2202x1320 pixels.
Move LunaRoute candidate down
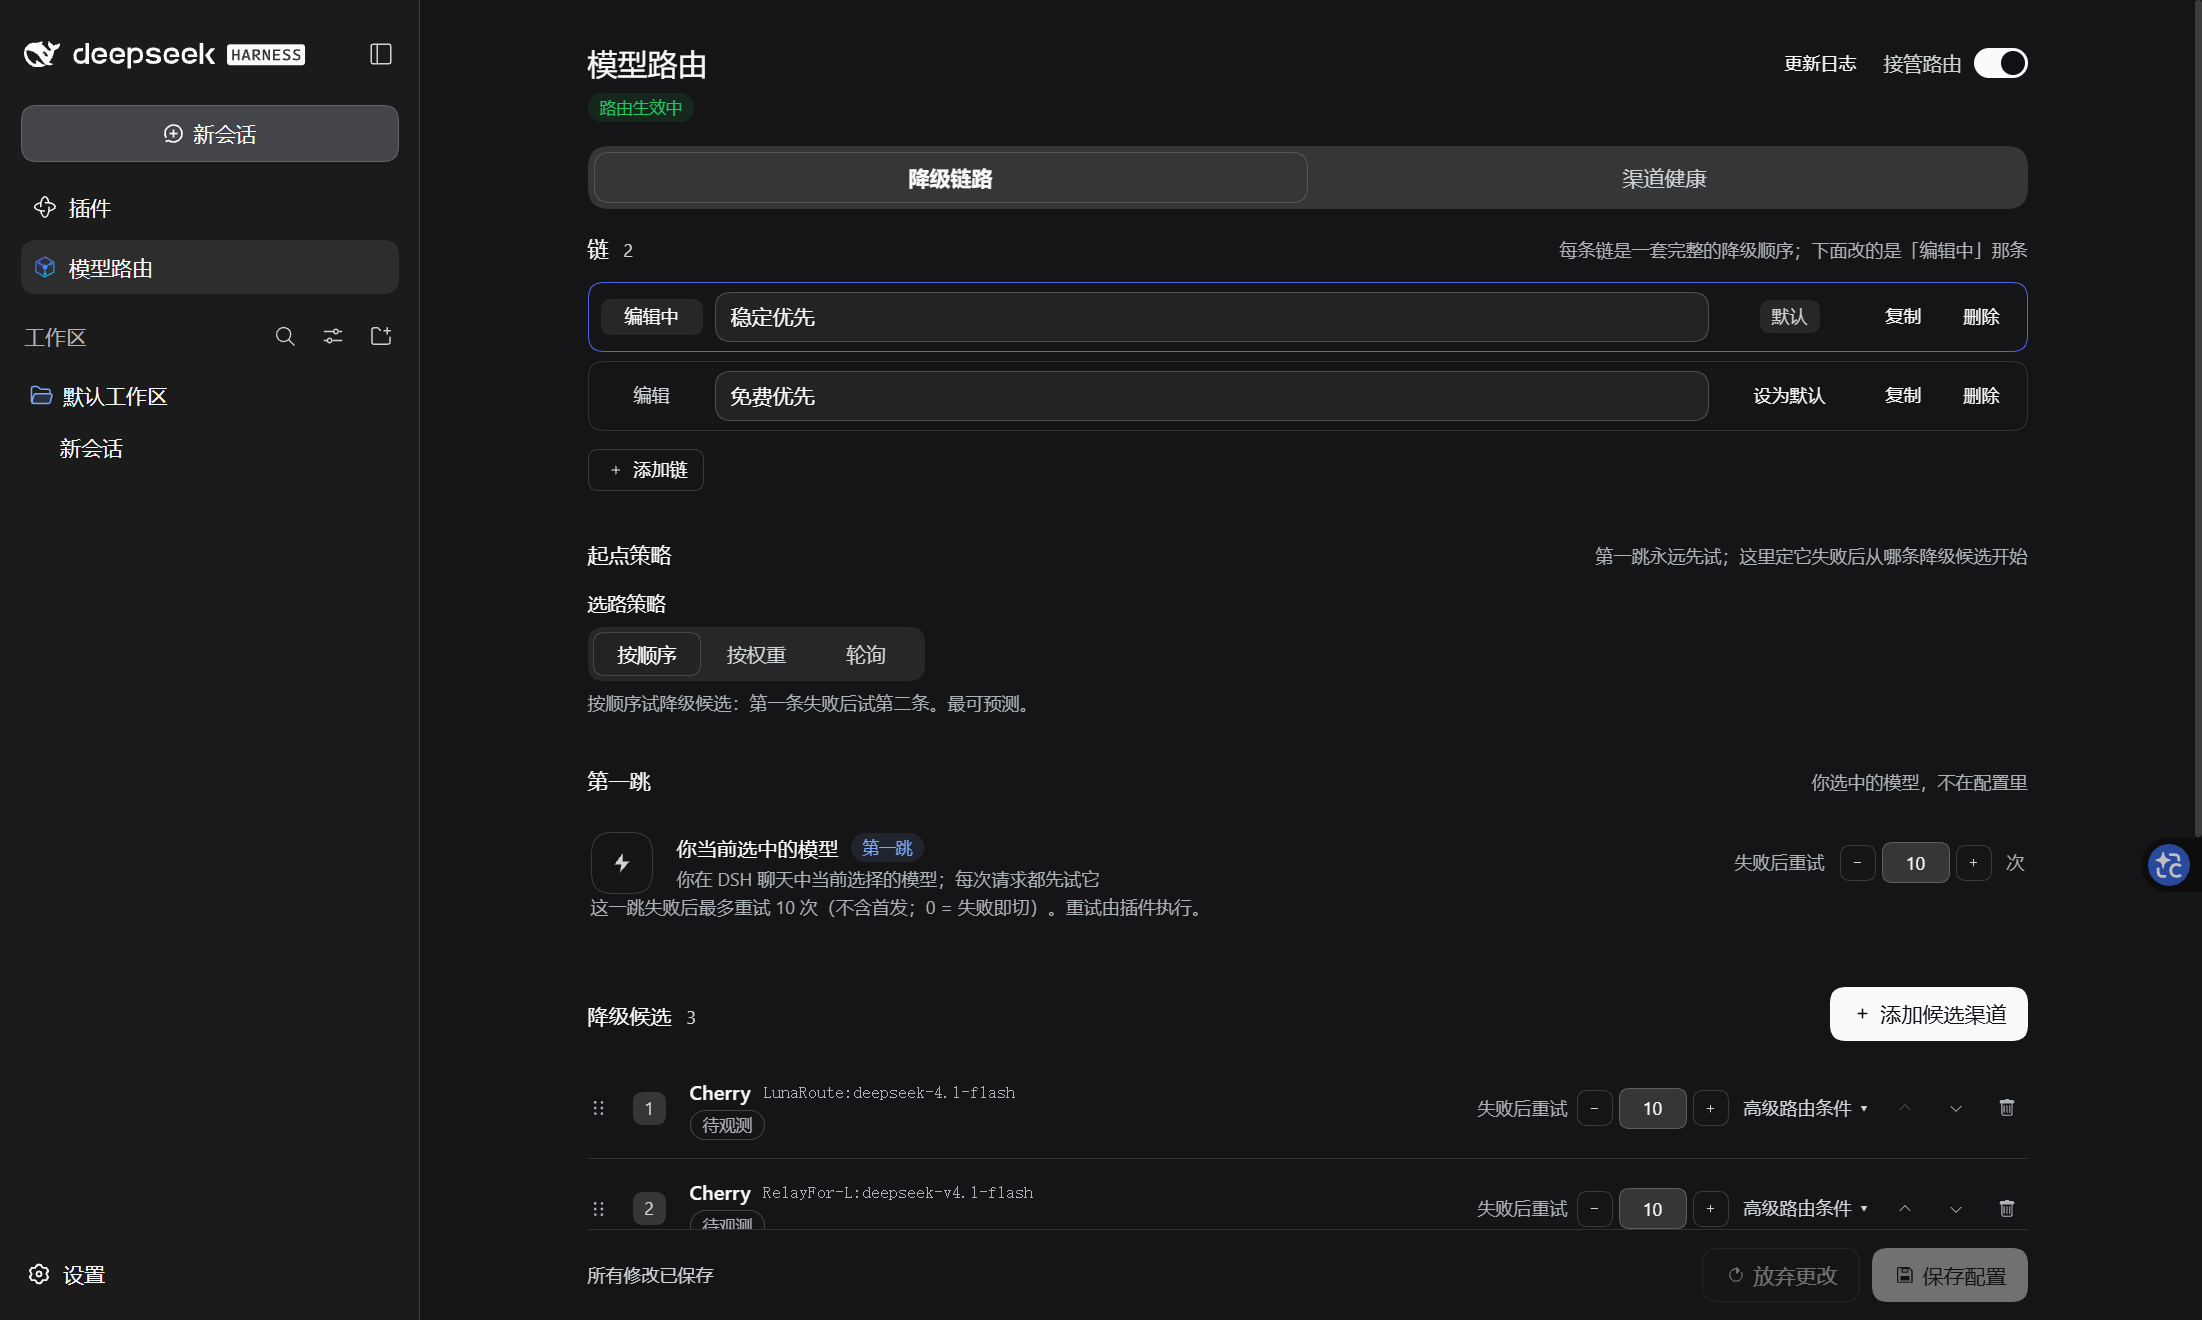[x=1956, y=1108]
